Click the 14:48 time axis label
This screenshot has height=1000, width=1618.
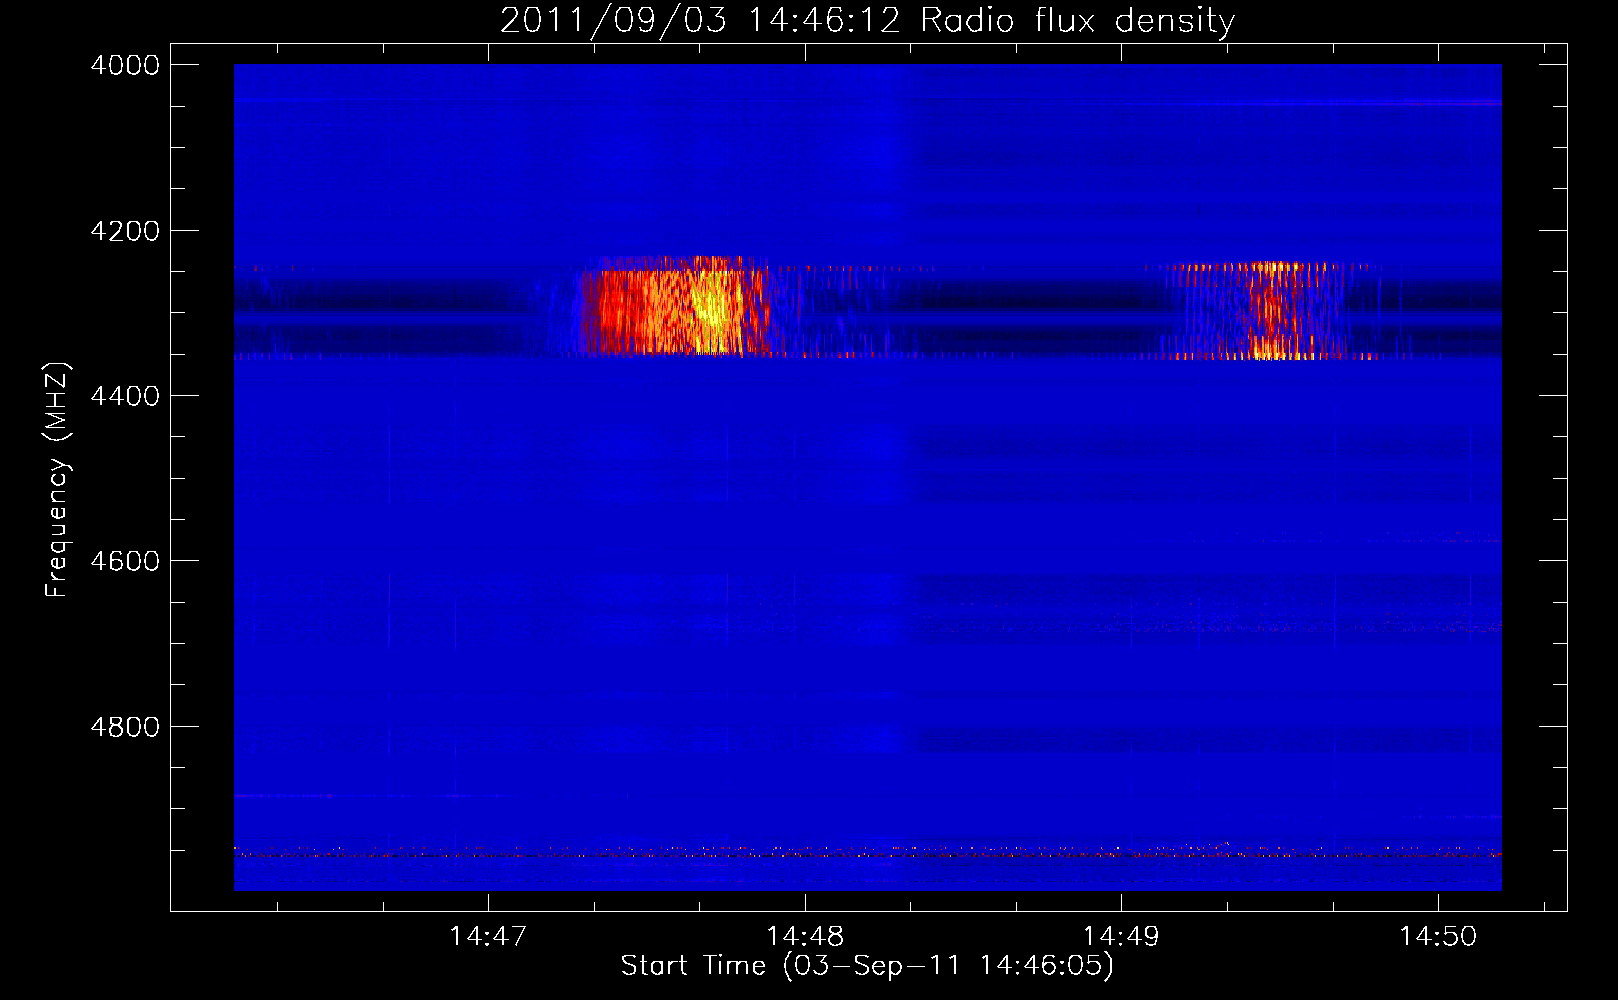805,936
